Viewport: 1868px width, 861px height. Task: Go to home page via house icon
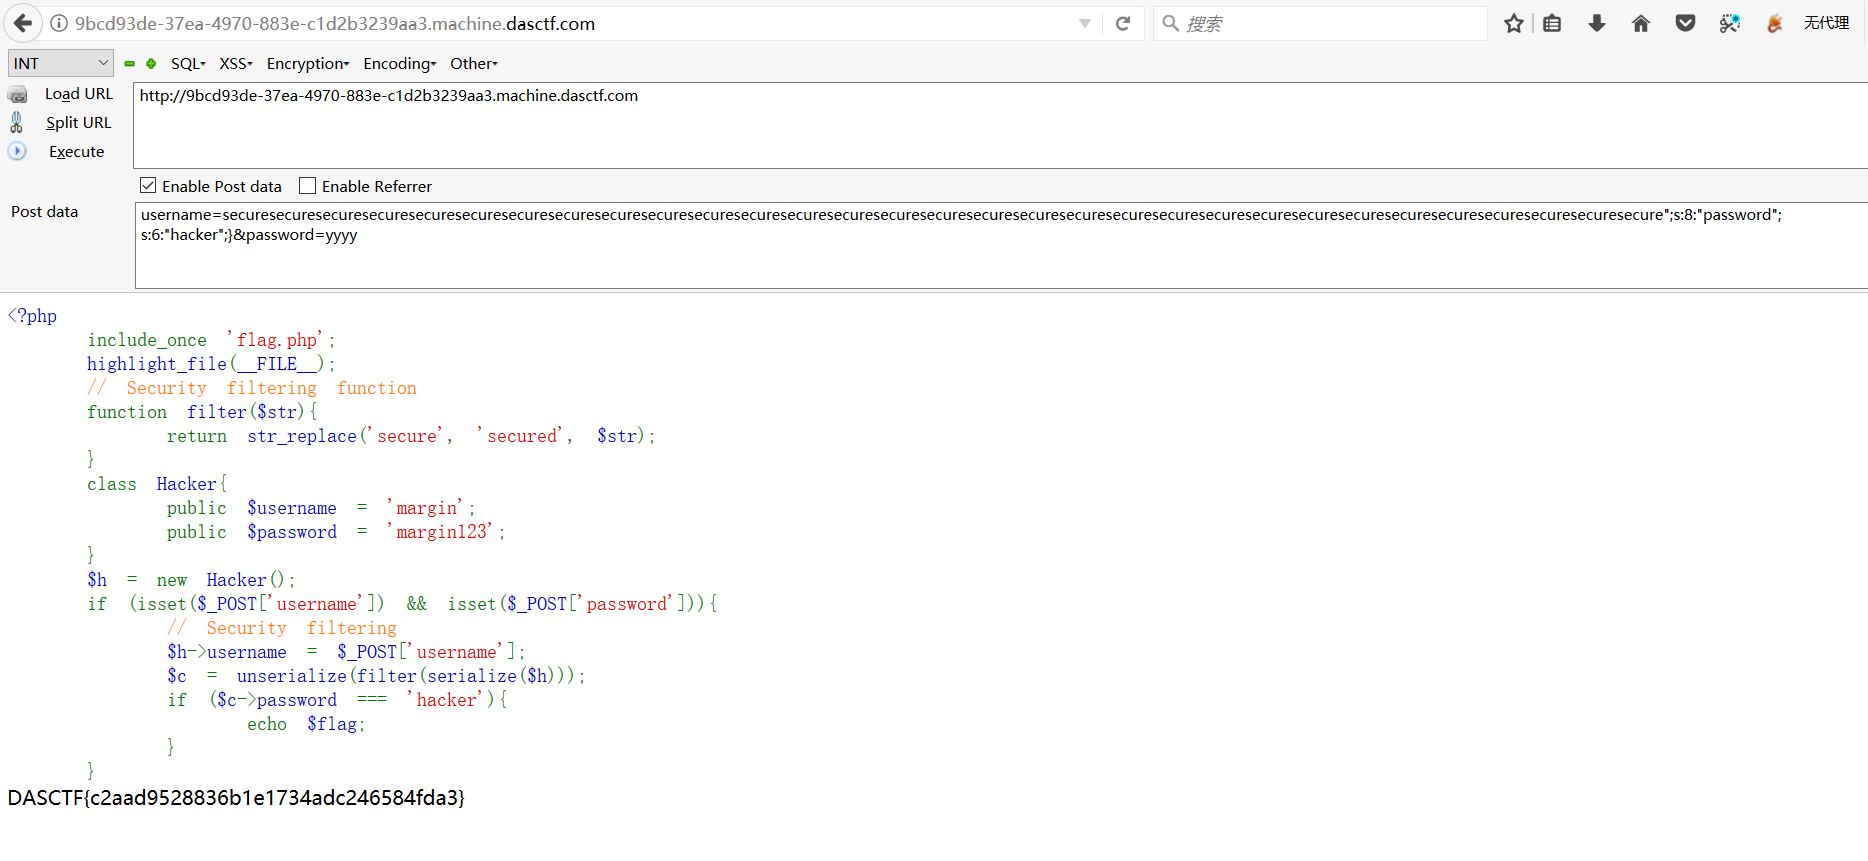(1641, 23)
